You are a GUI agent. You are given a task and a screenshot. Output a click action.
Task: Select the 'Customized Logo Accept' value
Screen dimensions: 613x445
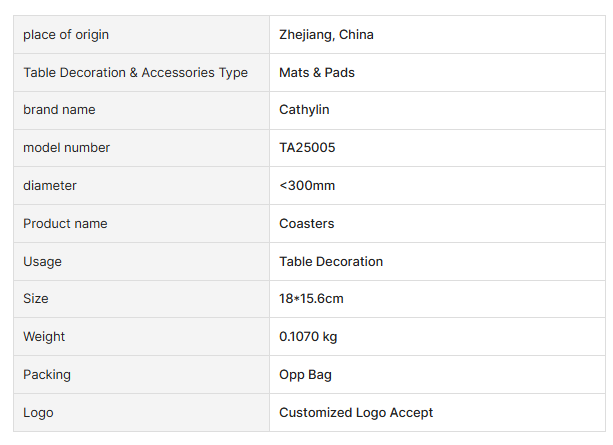pyautogui.click(x=356, y=413)
